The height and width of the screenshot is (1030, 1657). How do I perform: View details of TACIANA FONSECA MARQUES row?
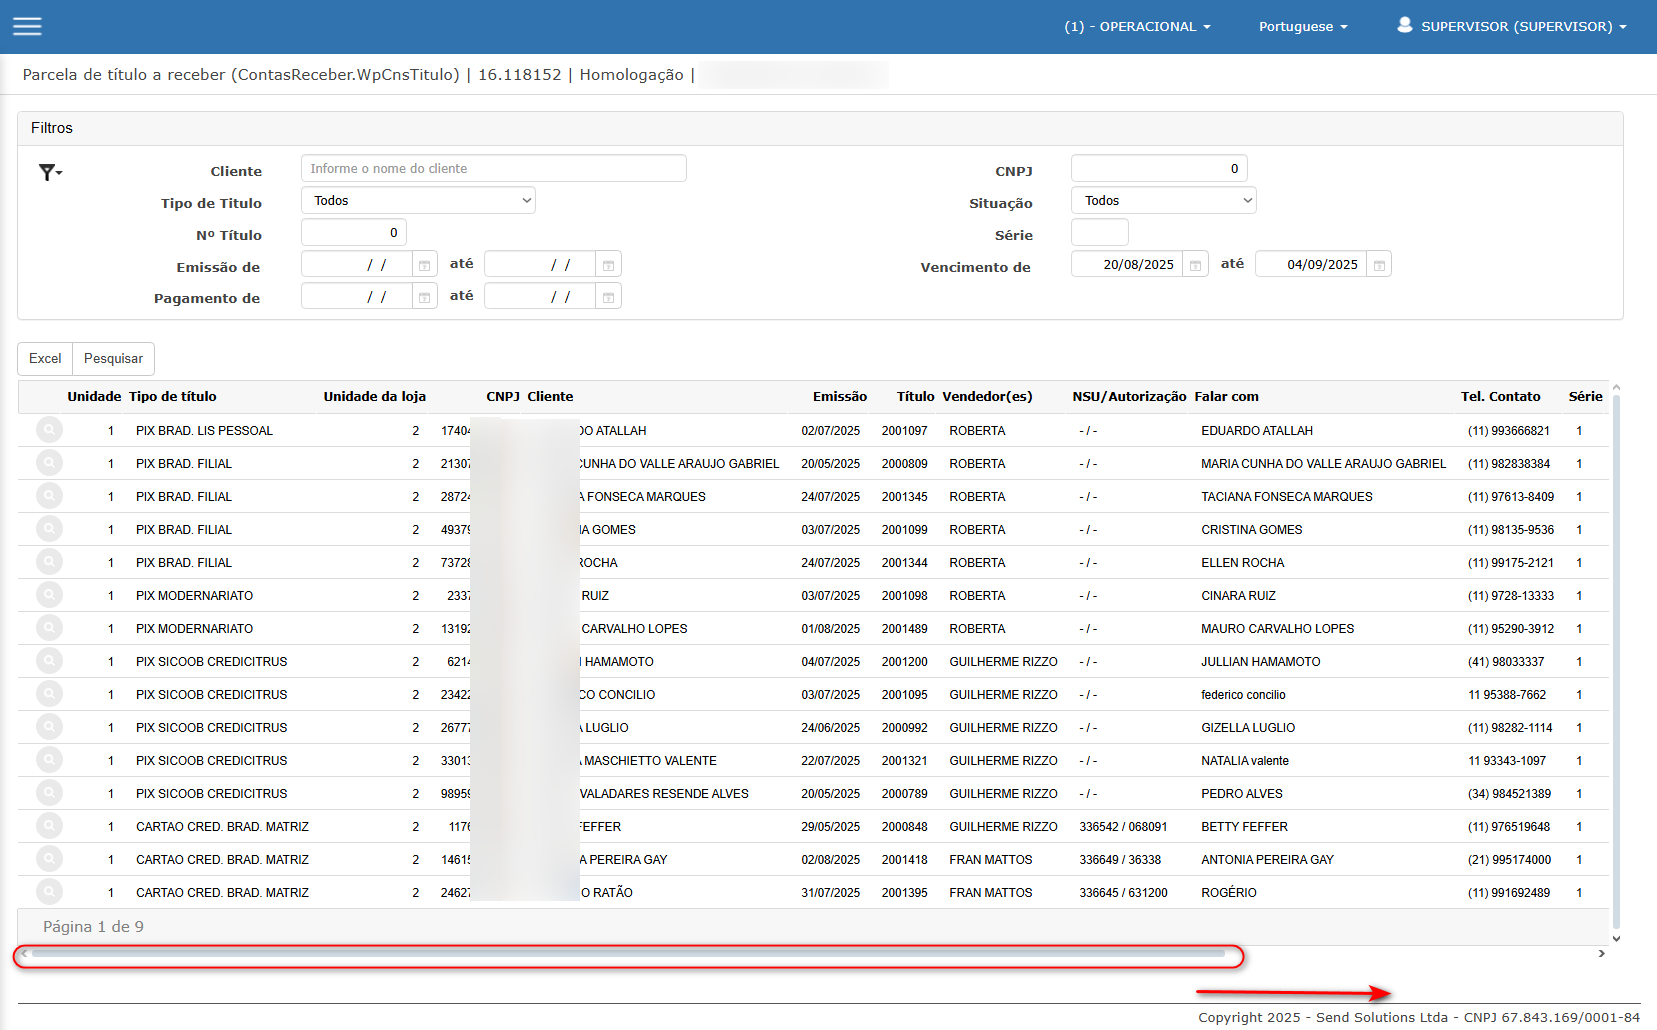point(49,496)
